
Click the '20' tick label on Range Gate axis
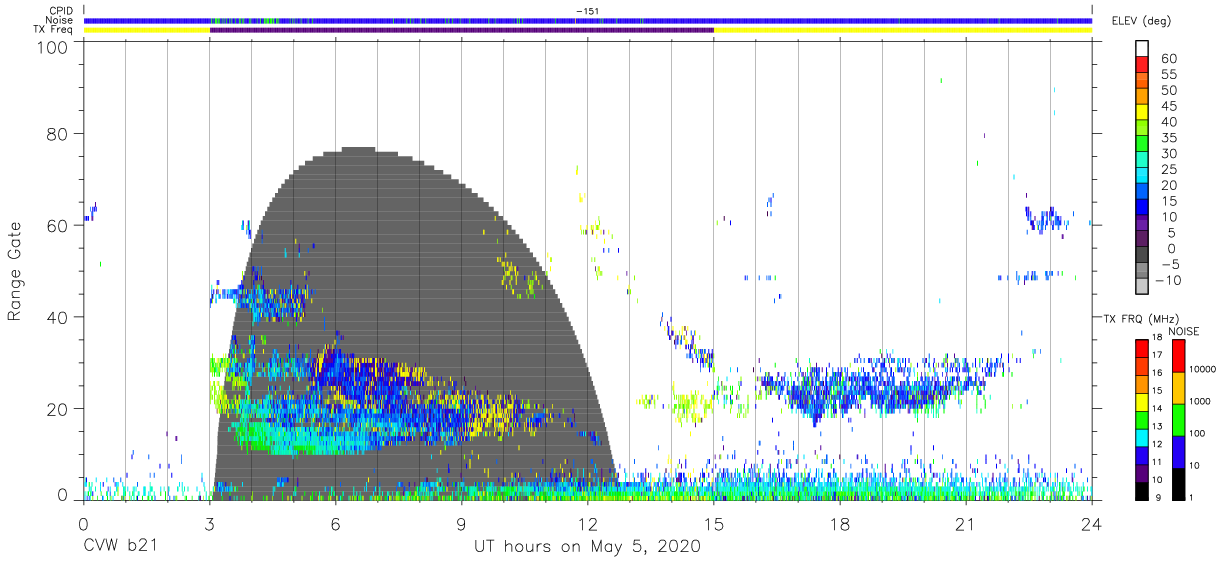pyautogui.click(x=59, y=409)
